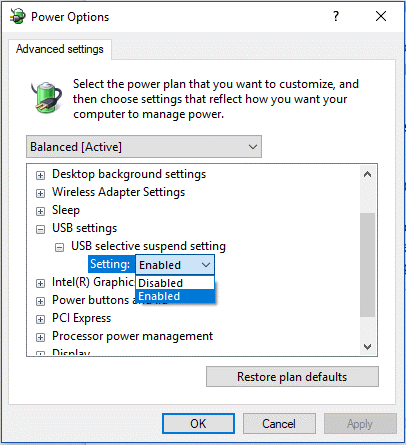This screenshot has width=406, height=445.
Task: Select the Advanced settings tab
Action: tap(60, 49)
